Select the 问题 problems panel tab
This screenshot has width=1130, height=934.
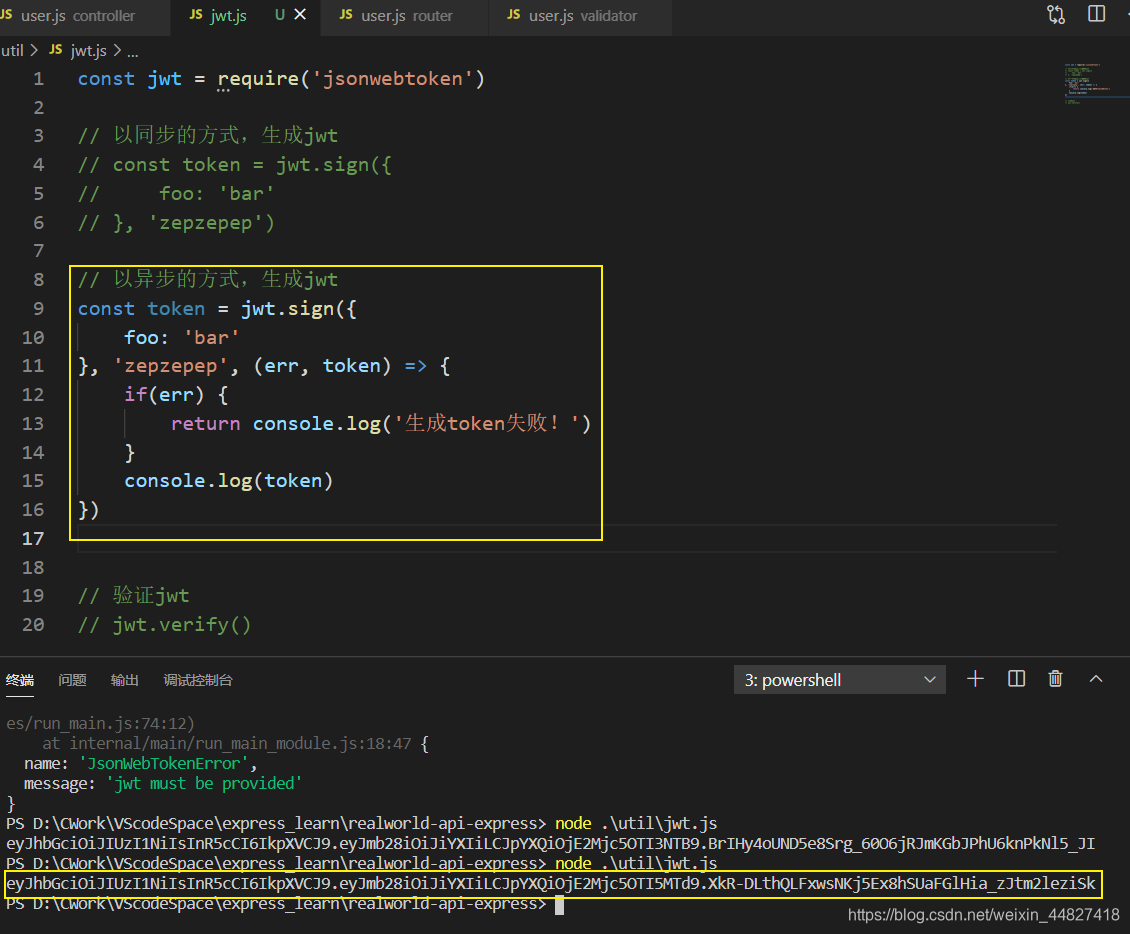72,680
